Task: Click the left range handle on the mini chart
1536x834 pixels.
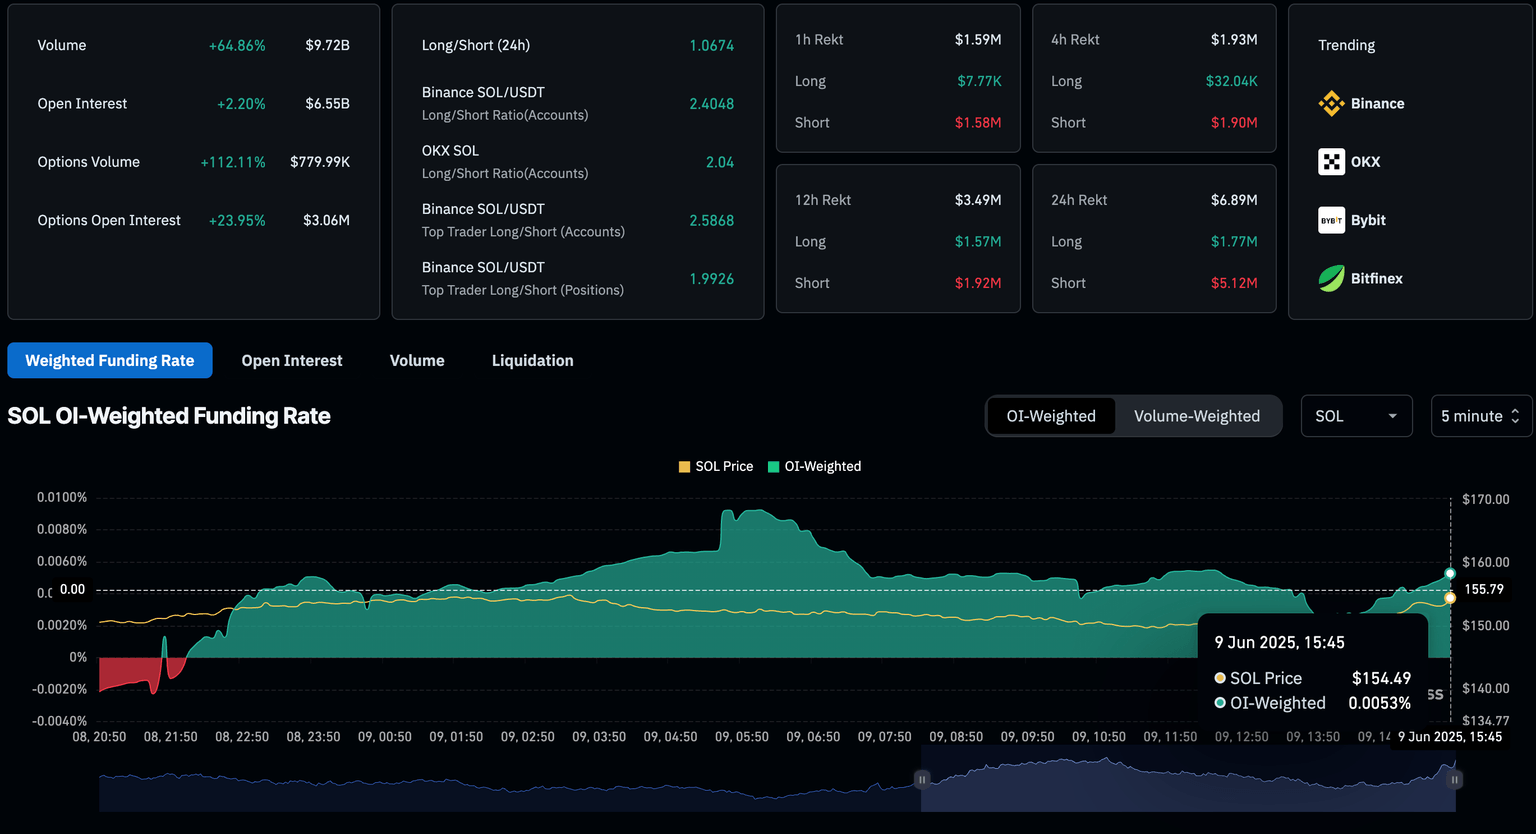Action: 922,779
